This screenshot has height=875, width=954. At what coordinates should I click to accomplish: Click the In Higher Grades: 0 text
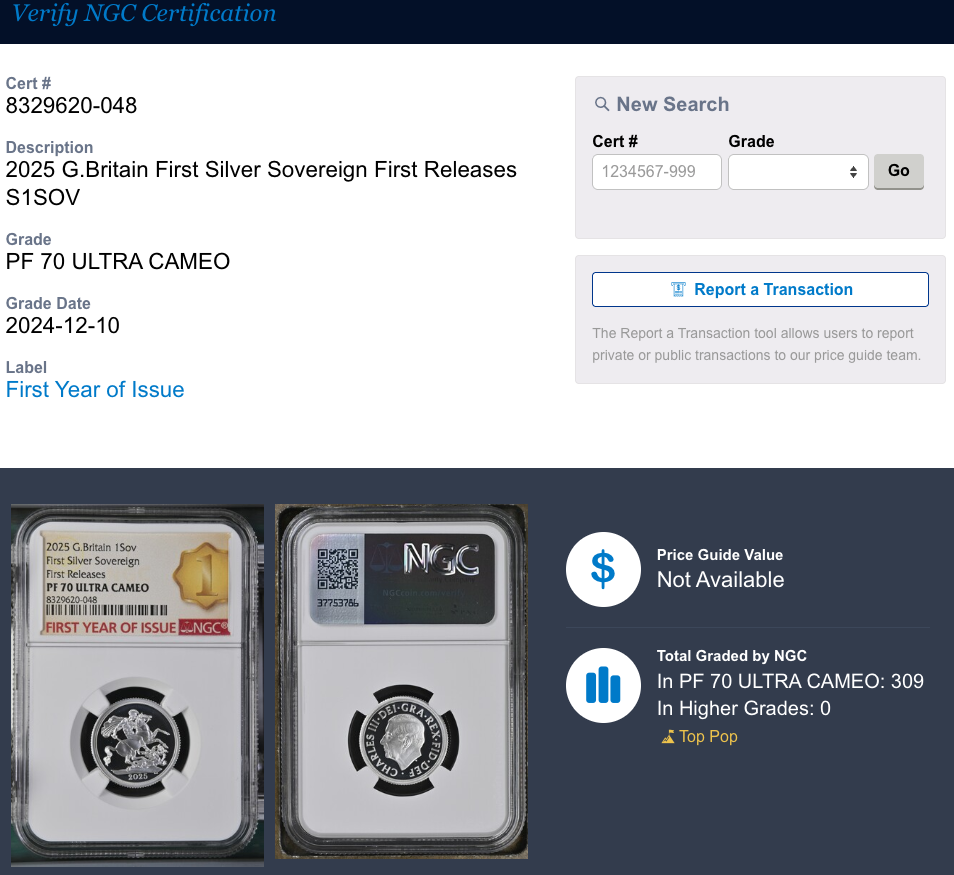(743, 708)
